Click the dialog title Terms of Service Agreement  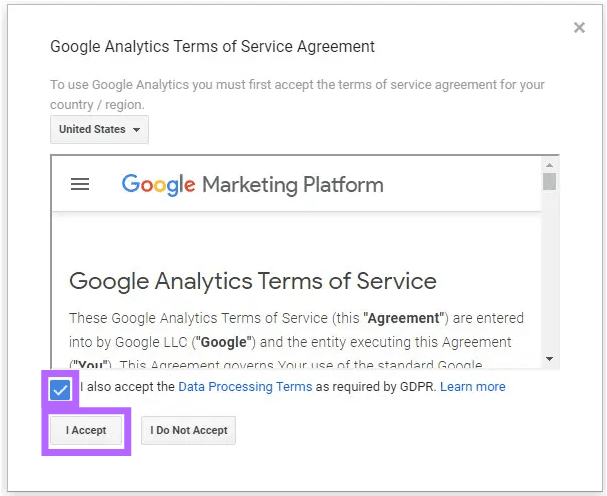tap(212, 46)
